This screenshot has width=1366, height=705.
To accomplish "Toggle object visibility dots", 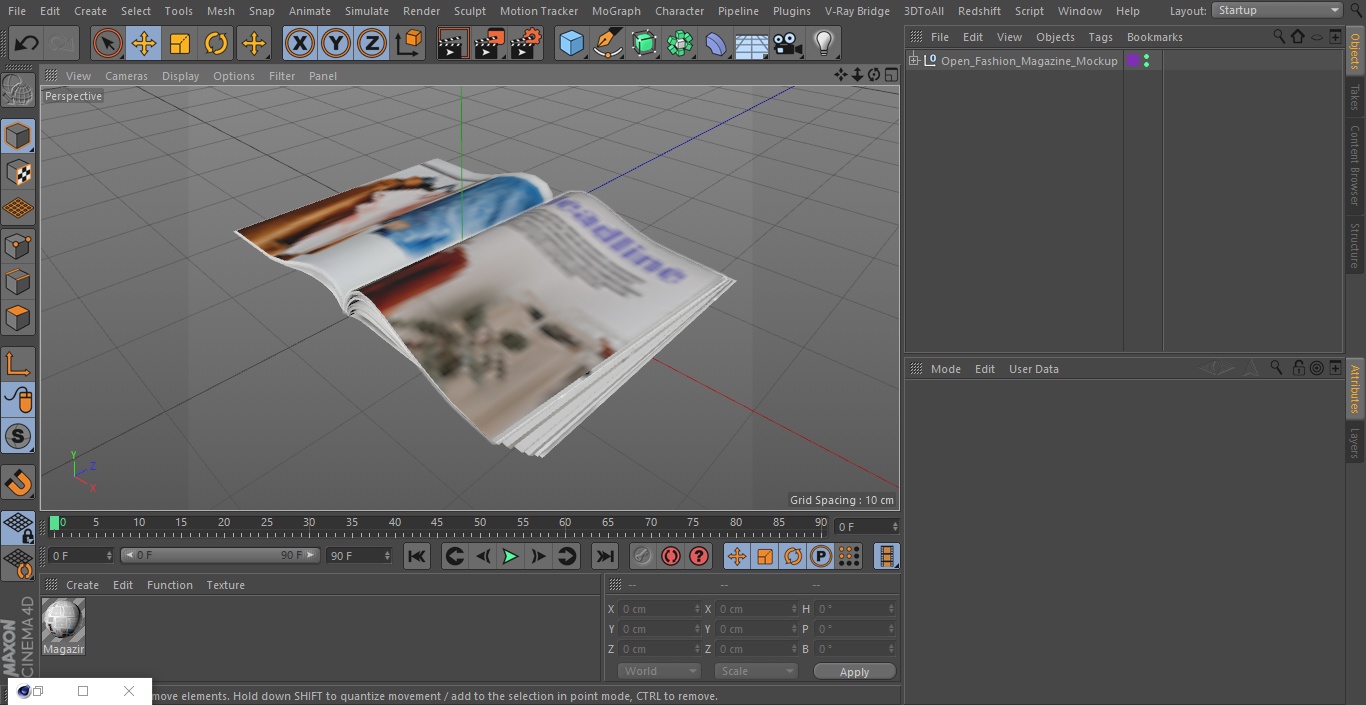I will 1146,61.
